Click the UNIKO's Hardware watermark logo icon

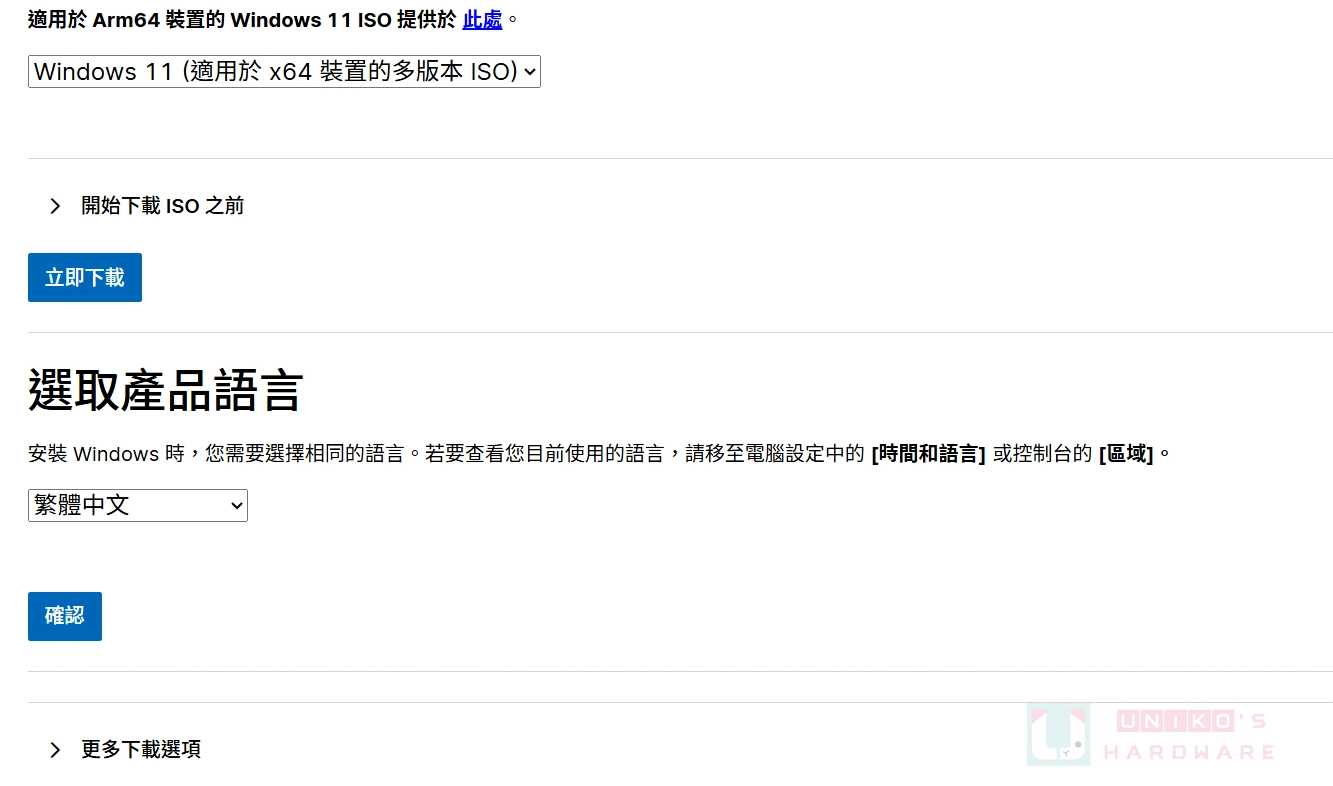point(1058,734)
